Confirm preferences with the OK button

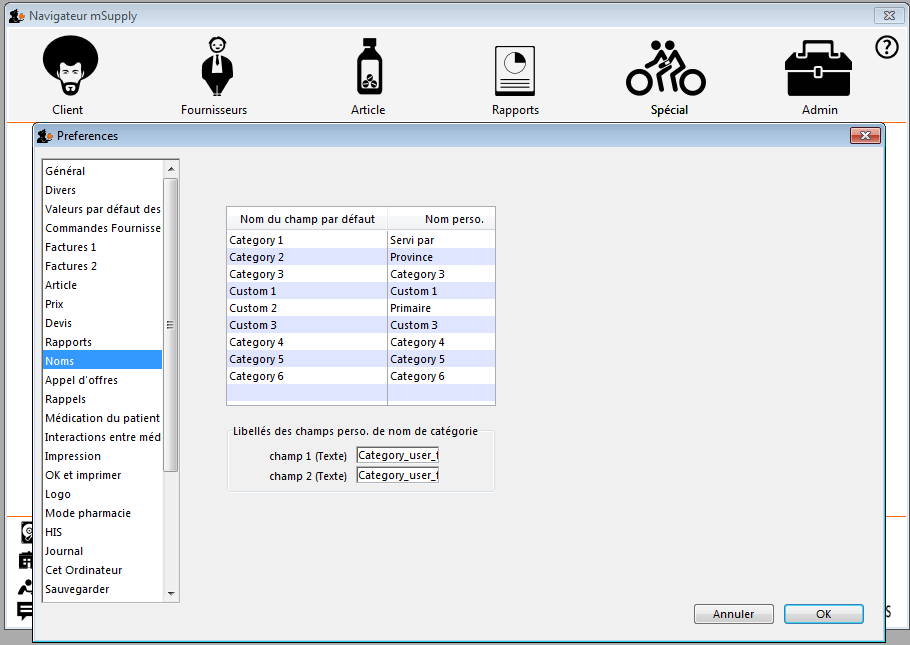point(824,614)
